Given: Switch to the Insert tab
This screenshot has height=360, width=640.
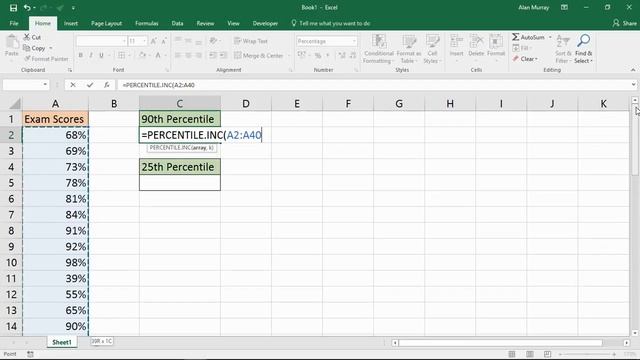Looking at the screenshot, I should [x=71, y=23].
